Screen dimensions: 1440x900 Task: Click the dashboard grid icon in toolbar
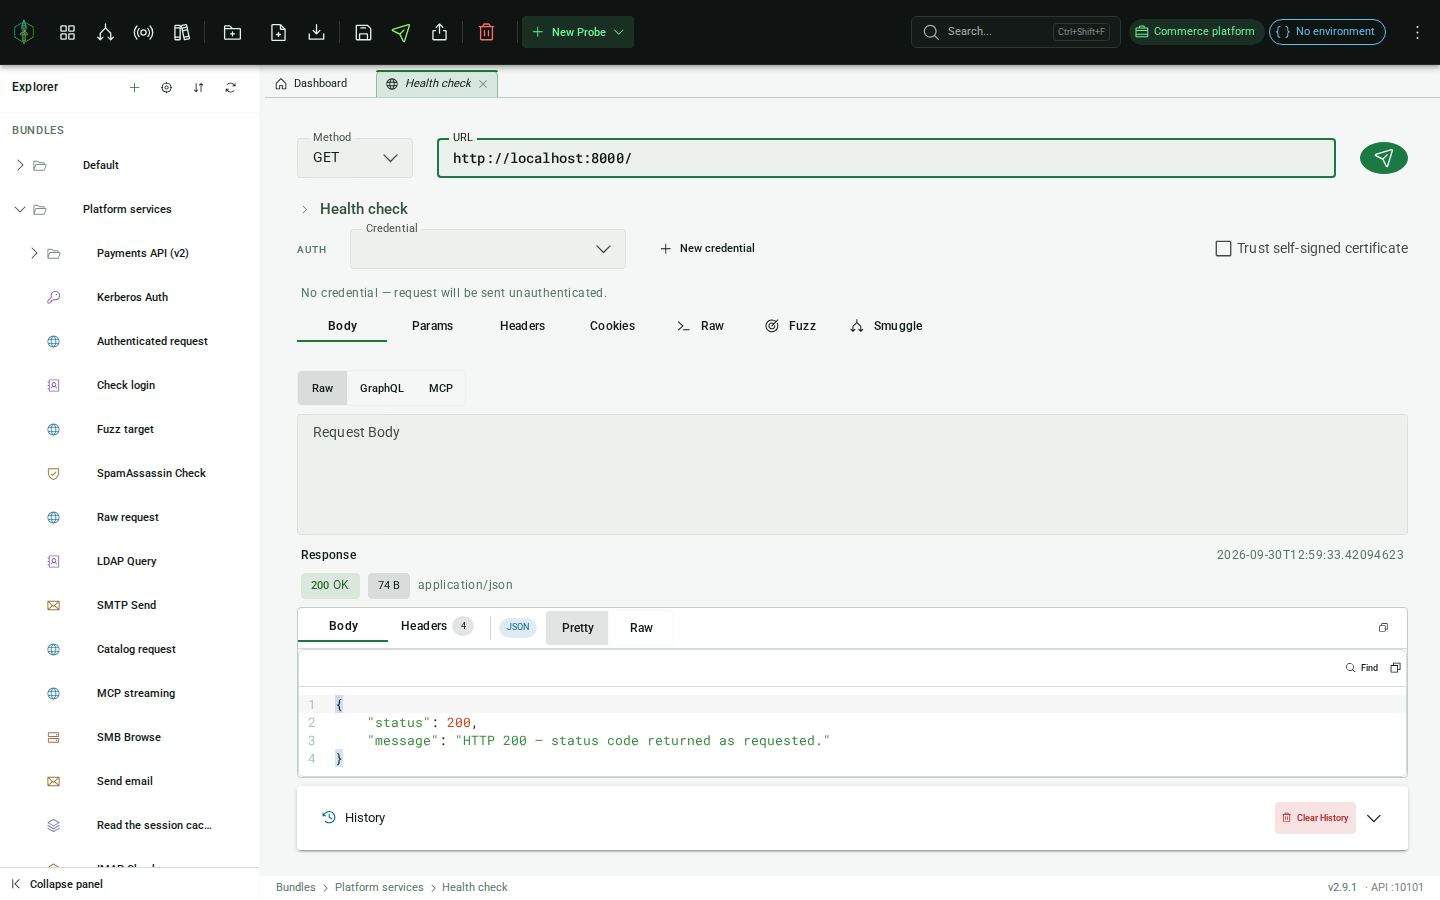point(67,32)
